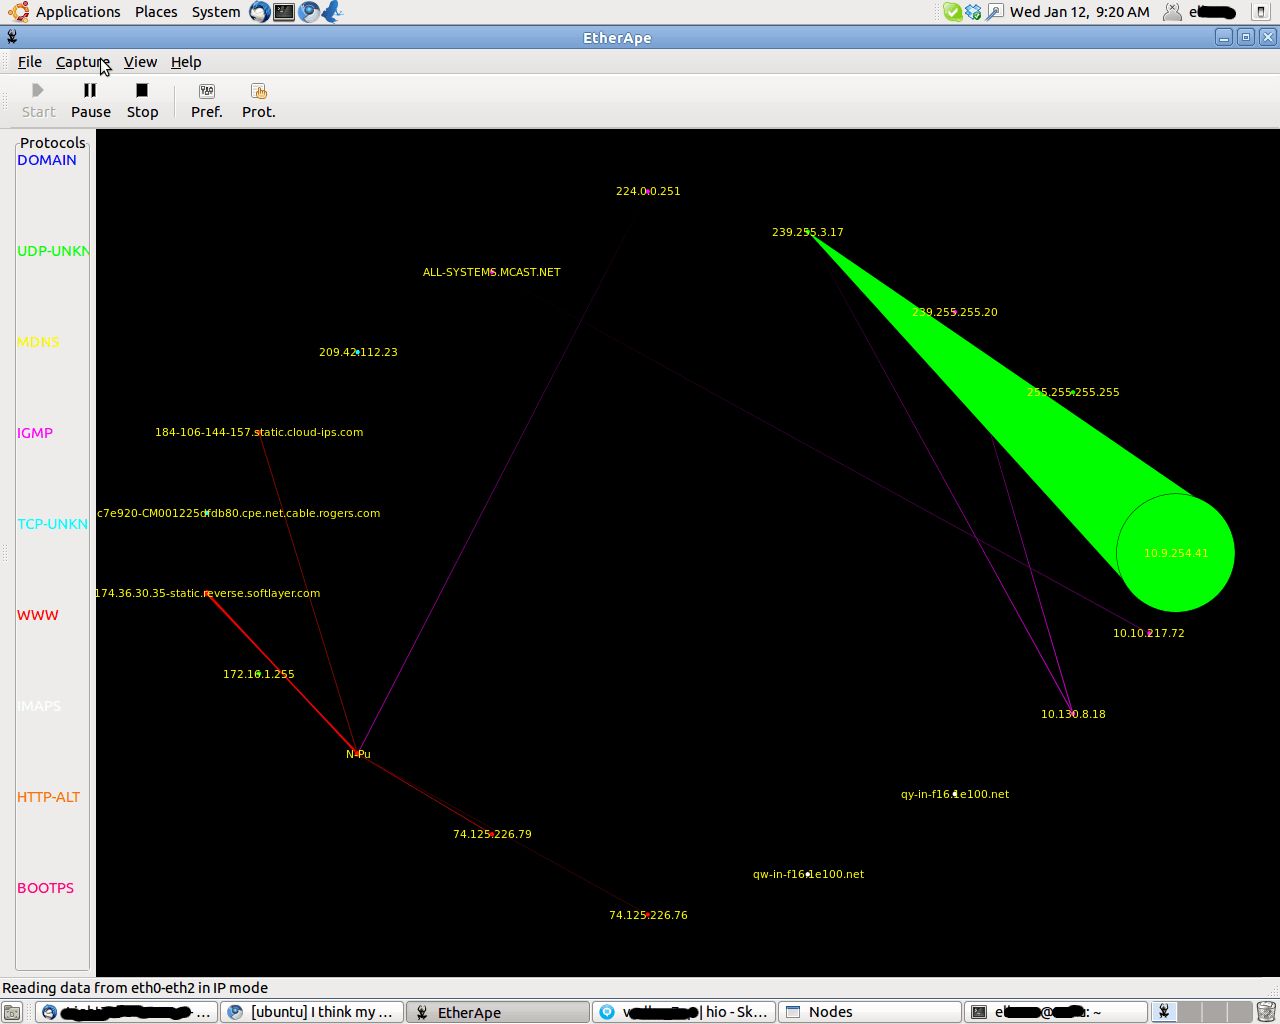Click the IMAPS protocol label
The image size is (1280, 1024).
pos(39,706)
